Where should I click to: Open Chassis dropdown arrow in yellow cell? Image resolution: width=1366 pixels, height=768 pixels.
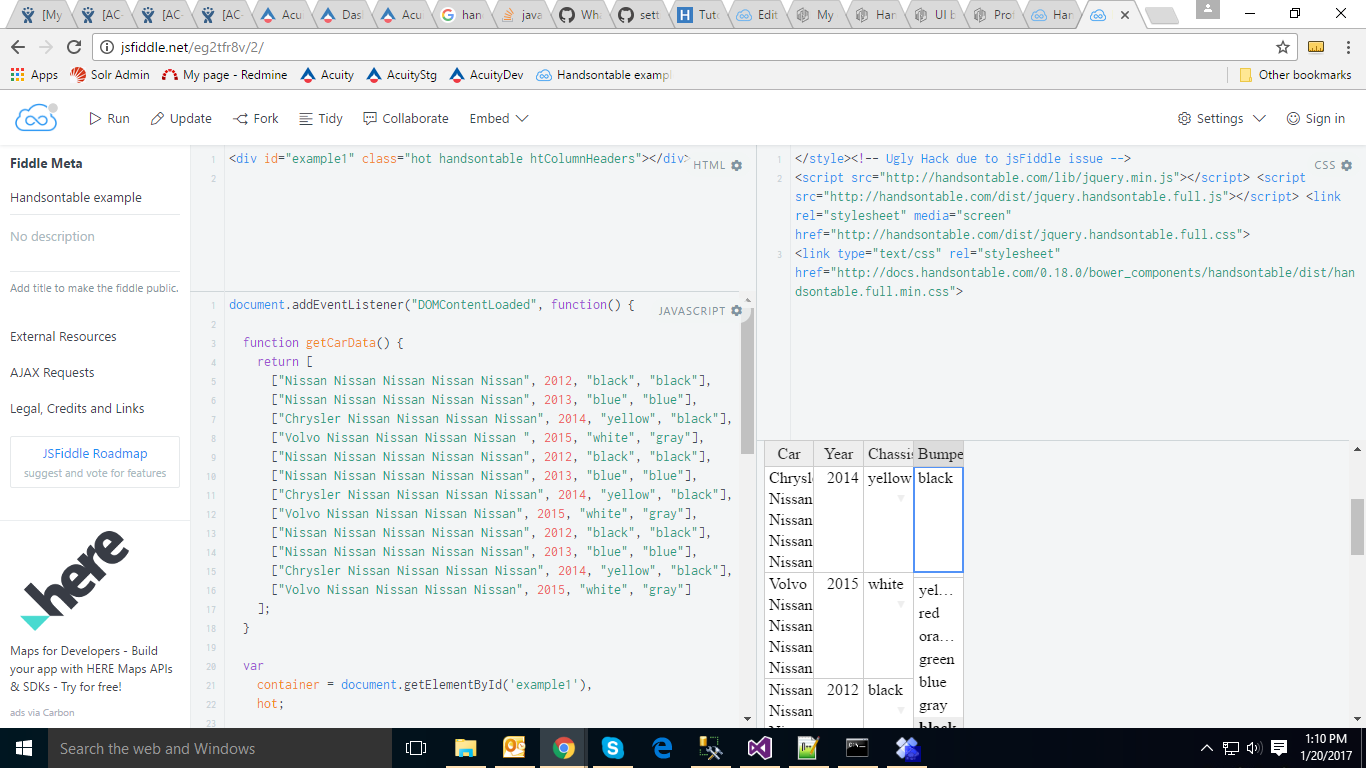coord(900,498)
